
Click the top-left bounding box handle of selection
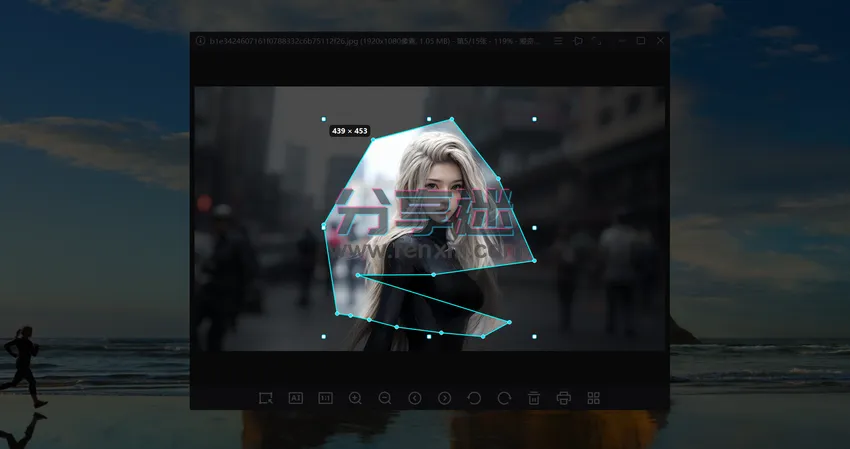324,119
